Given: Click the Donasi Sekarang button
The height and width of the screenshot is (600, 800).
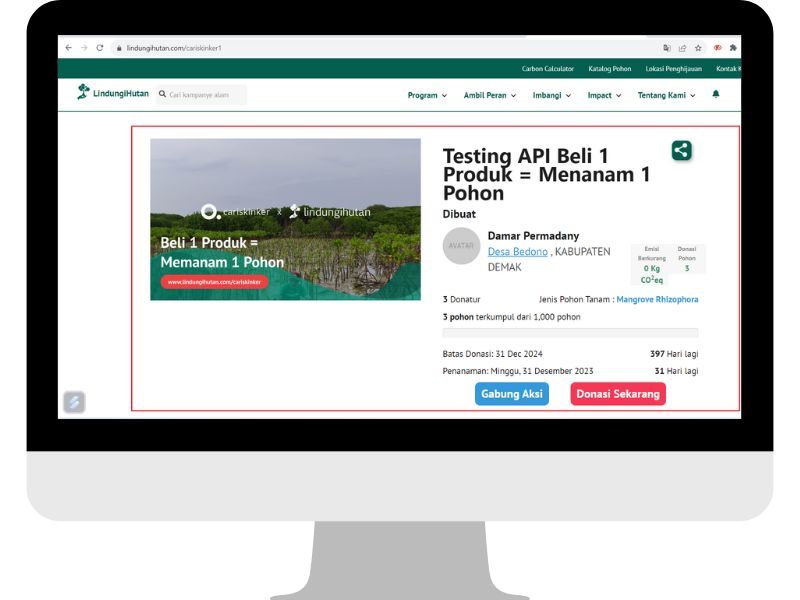Looking at the screenshot, I should coord(618,394).
